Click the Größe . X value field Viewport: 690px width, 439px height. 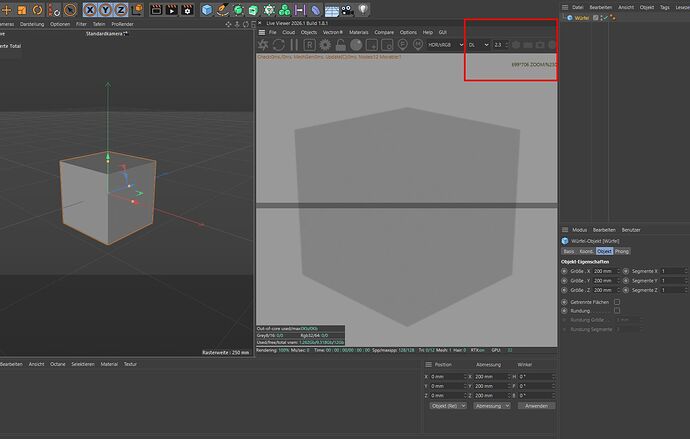(604, 271)
